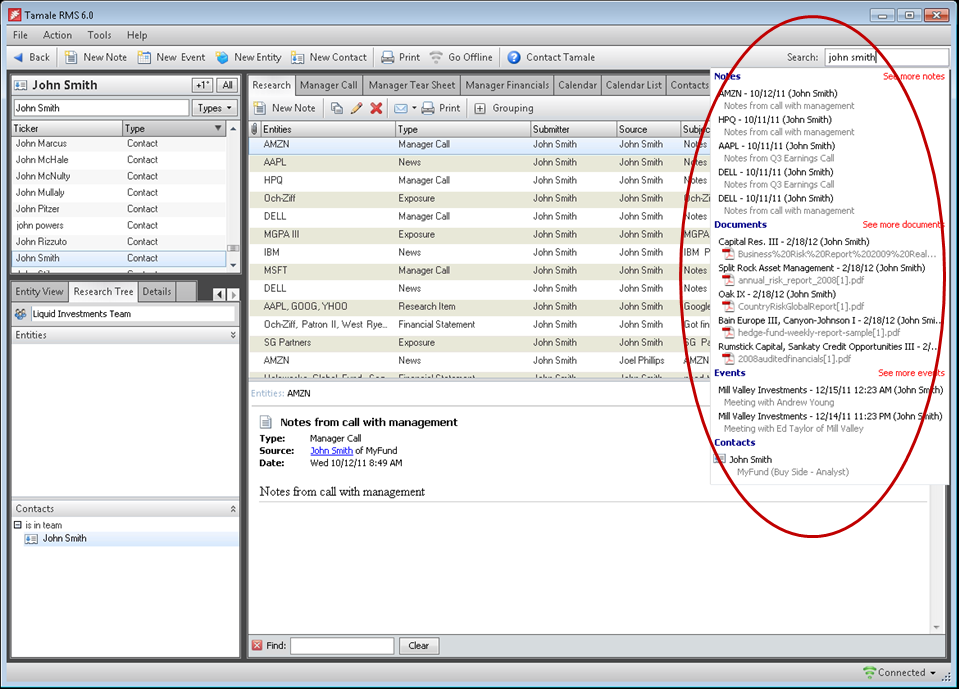Click See more notes link
Screen dimensions: 959x689
click(914, 76)
